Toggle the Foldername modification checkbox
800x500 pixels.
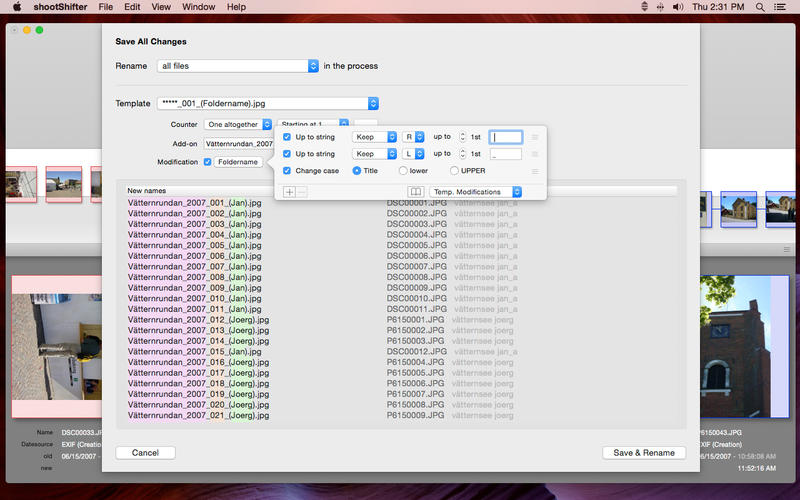(208, 161)
